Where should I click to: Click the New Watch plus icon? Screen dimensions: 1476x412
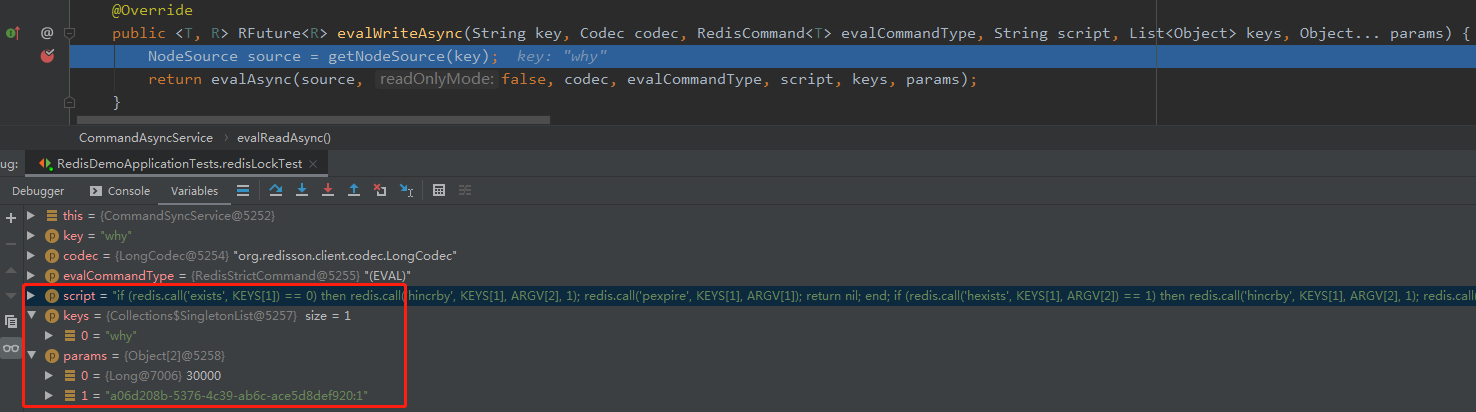coord(11,217)
